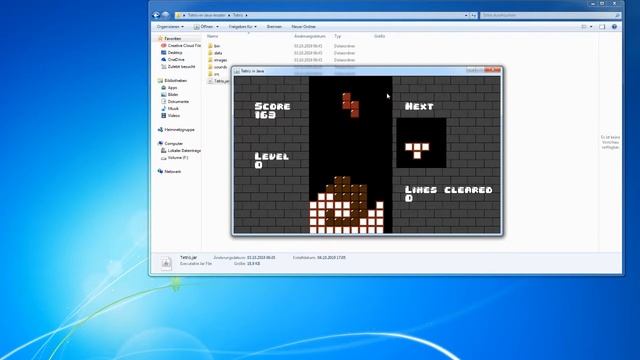Select the images folder

[x=217, y=60]
